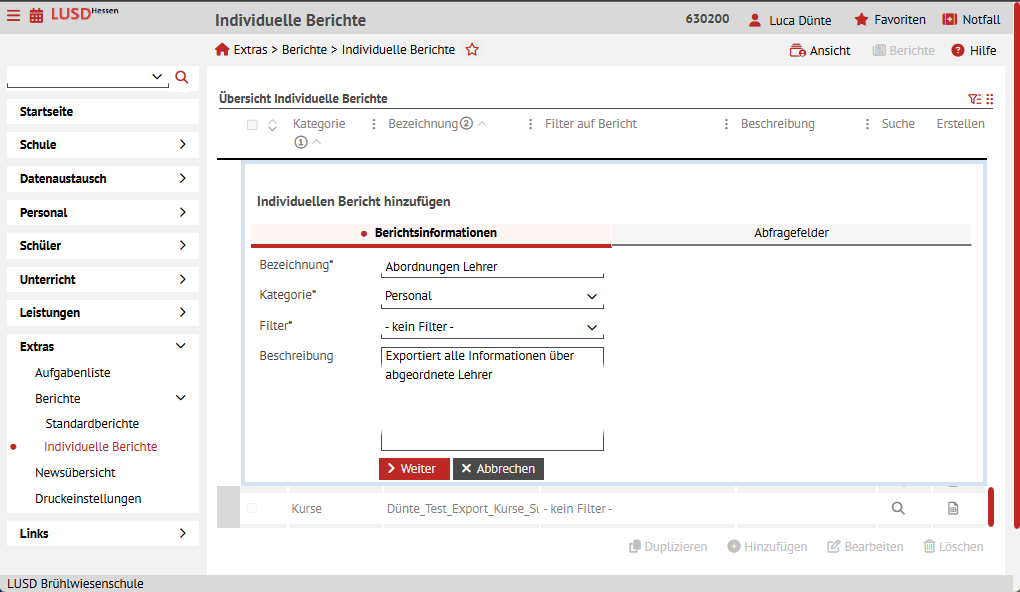Add page to favorites with star outline

tap(472, 49)
